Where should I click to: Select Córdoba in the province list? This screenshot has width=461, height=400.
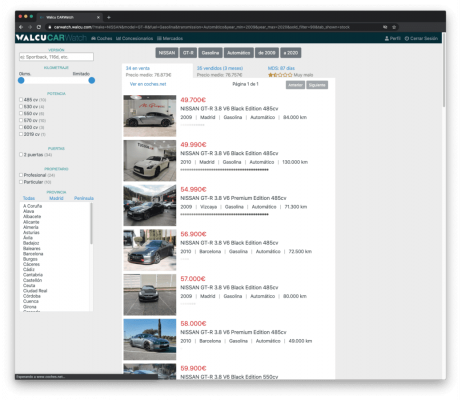(32, 296)
